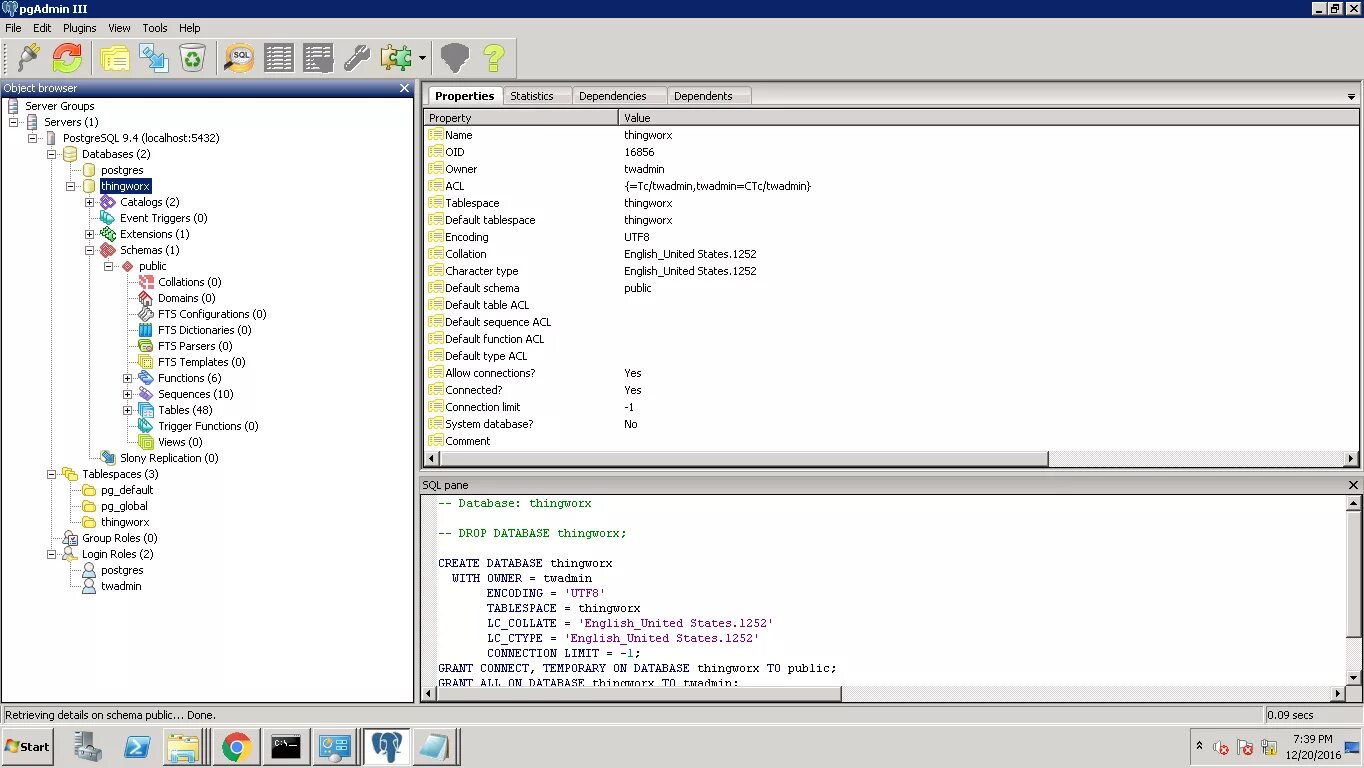Expand the Extensions (1) node
This screenshot has width=1364, height=768.
point(90,234)
